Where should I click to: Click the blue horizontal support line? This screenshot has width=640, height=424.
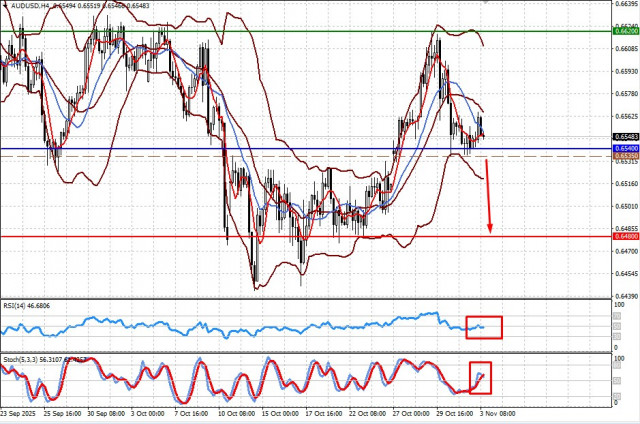click(x=306, y=149)
